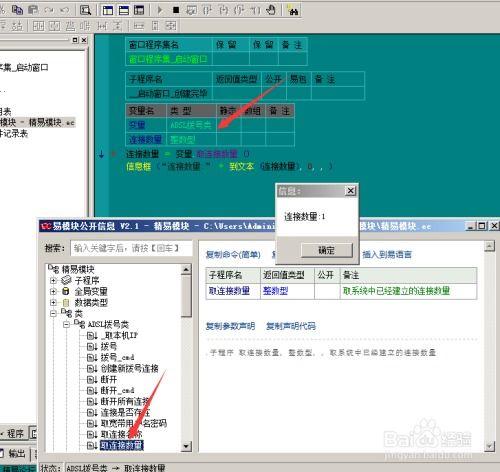Select 取连接名称 method in the tree
The height and width of the screenshot is (472, 500).
point(121,434)
